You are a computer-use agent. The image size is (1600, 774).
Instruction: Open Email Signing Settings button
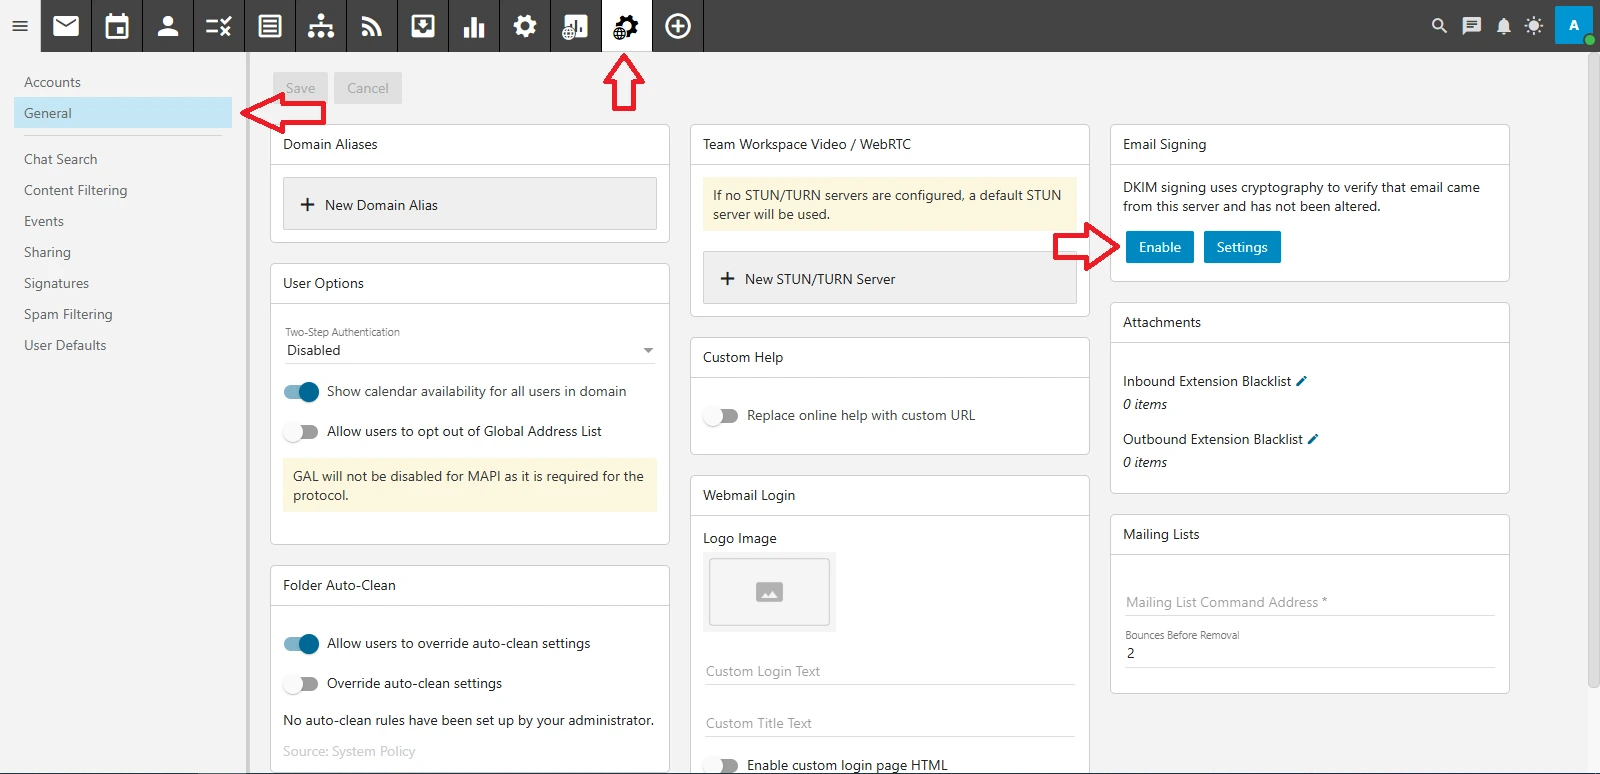coord(1241,247)
